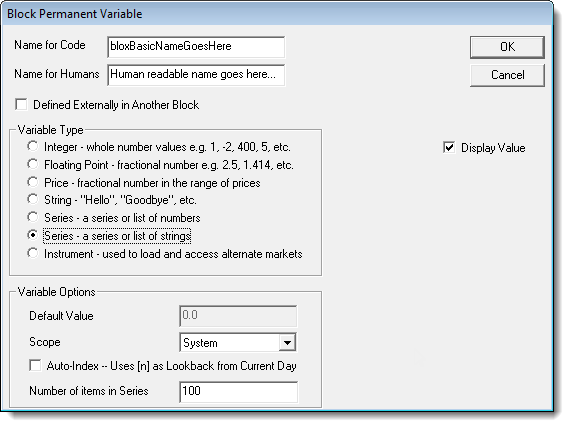Click the Number of items in Series field
569x427 pixels.
click(x=238, y=391)
